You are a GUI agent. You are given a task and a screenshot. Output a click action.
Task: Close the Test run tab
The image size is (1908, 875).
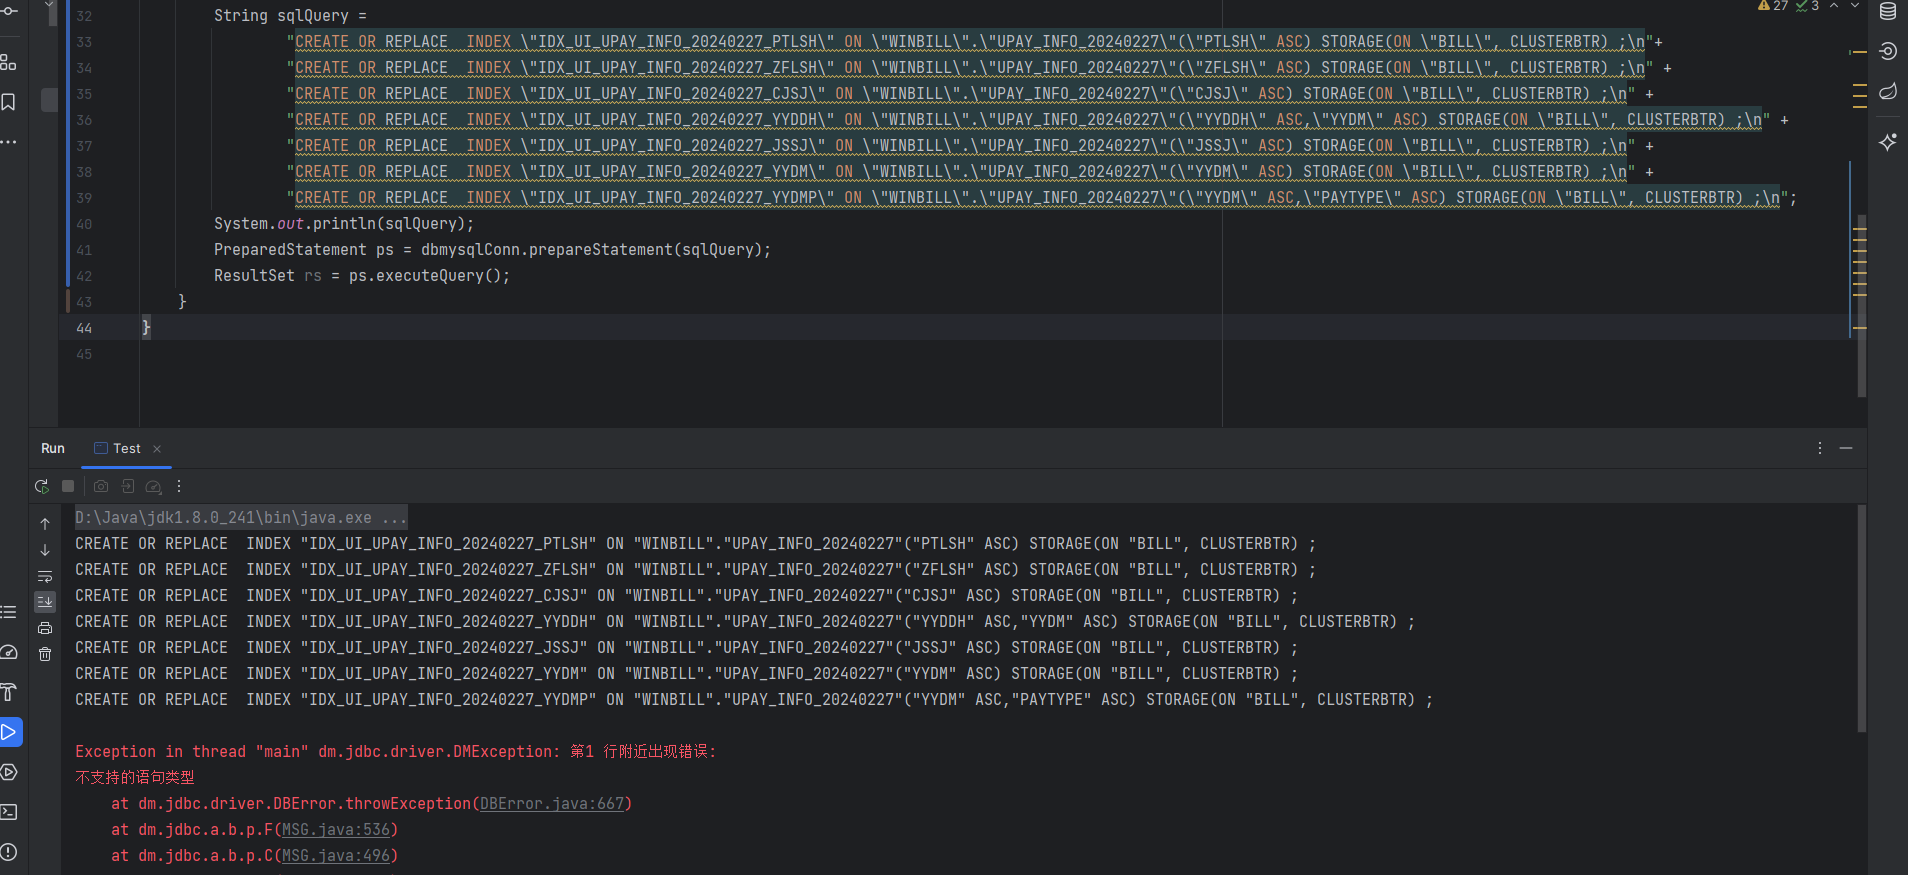click(x=157, y=449)
